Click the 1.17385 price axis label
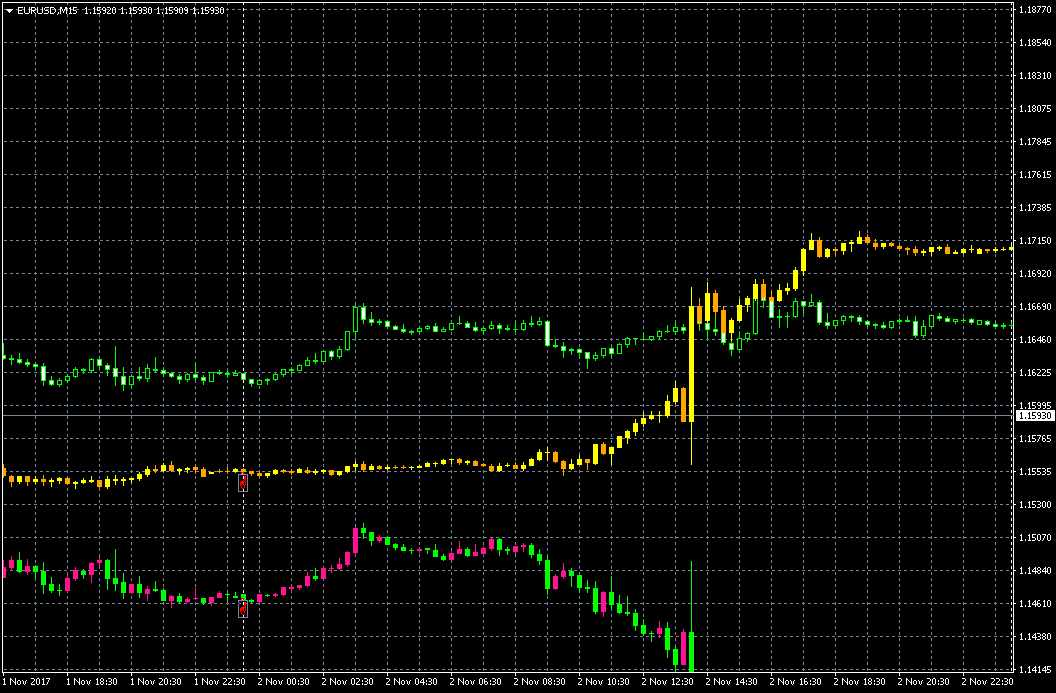The width and height of the screenshot is (1056, 693). click(1035, 207)
